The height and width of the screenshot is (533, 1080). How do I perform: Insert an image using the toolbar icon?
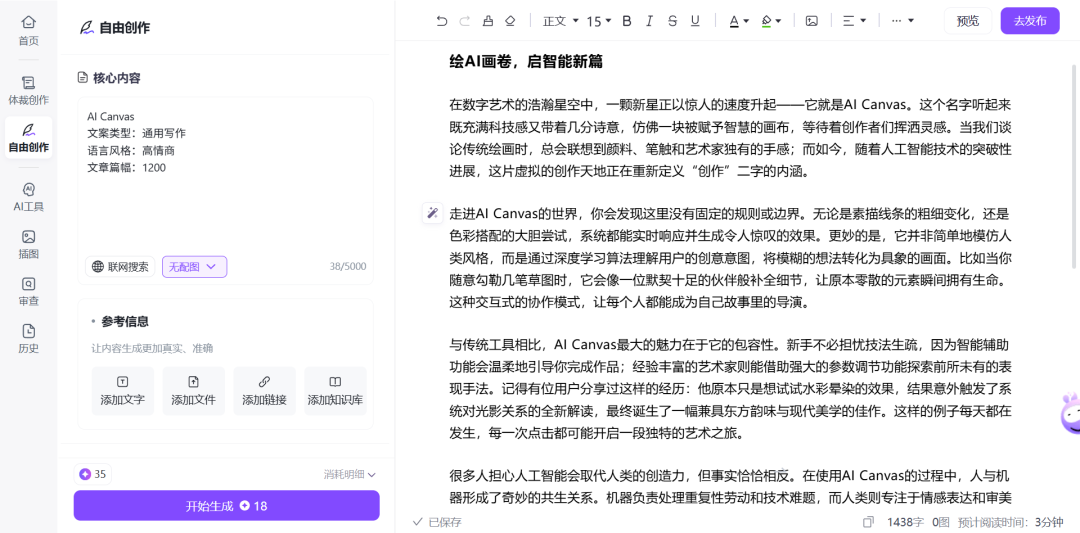(x=812, y=21)
